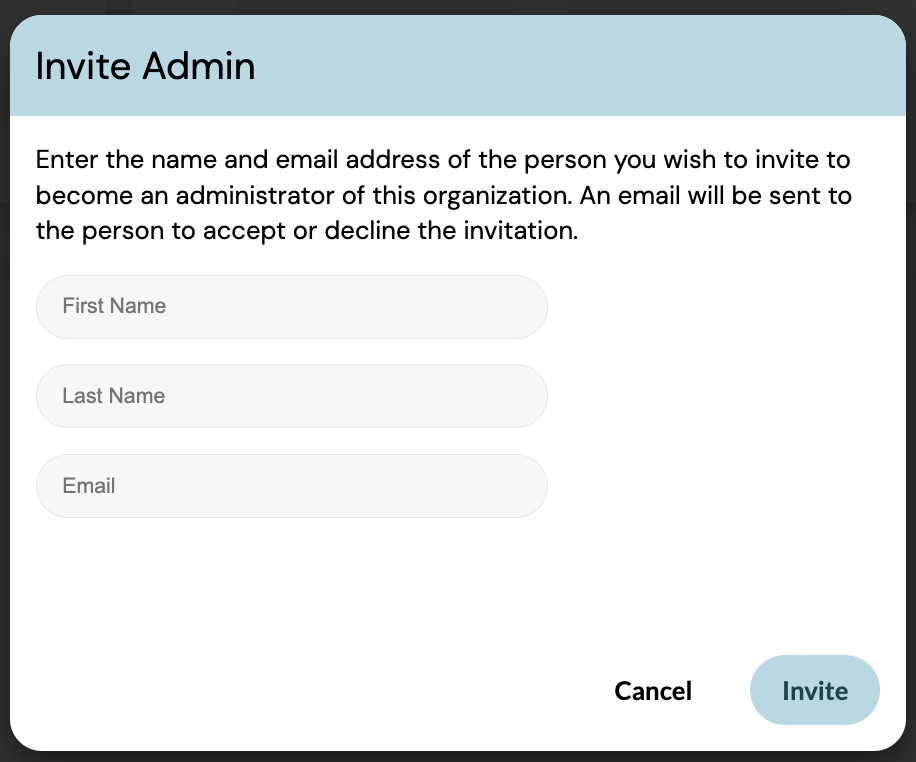The image size is (916, 762).
Task: Send the administrator invitation with Invite
Action: [814, 691]
